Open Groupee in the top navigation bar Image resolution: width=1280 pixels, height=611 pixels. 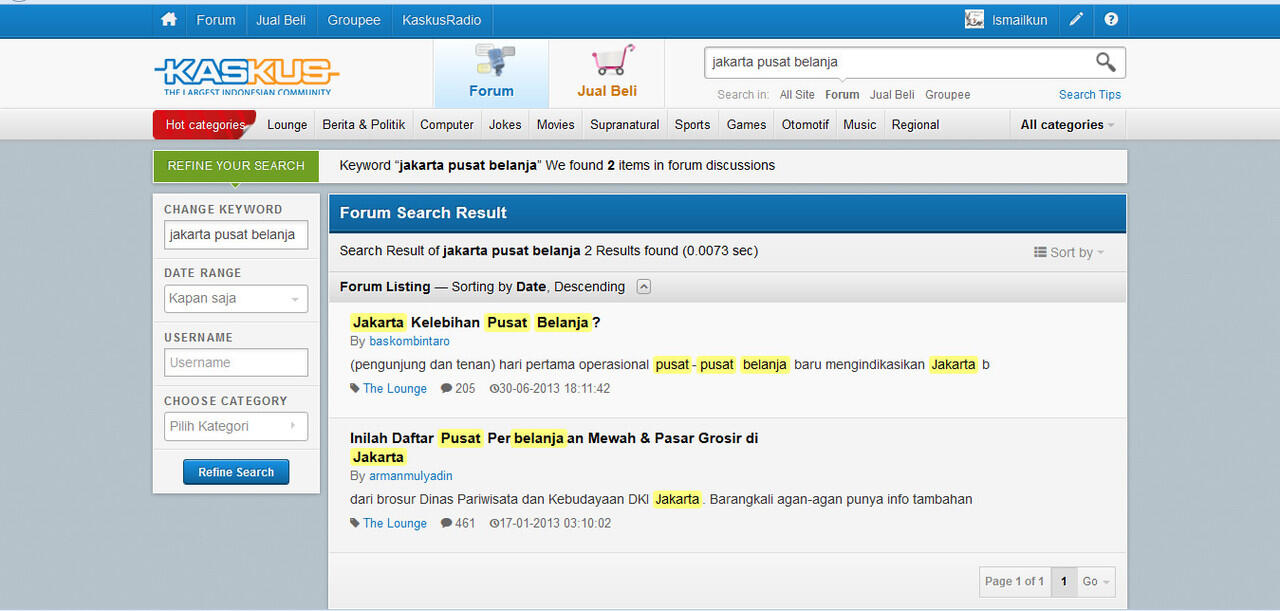pos(354,20)
